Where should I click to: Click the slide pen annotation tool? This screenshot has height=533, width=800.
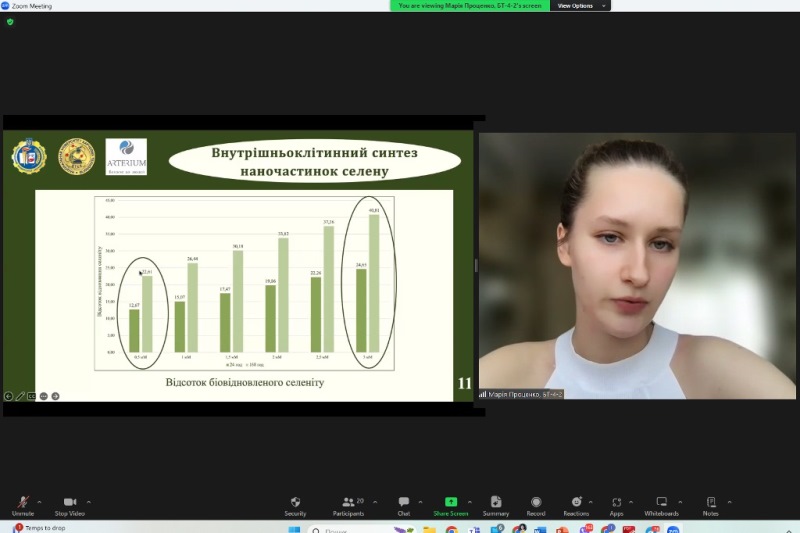click(x=20, y=396)
